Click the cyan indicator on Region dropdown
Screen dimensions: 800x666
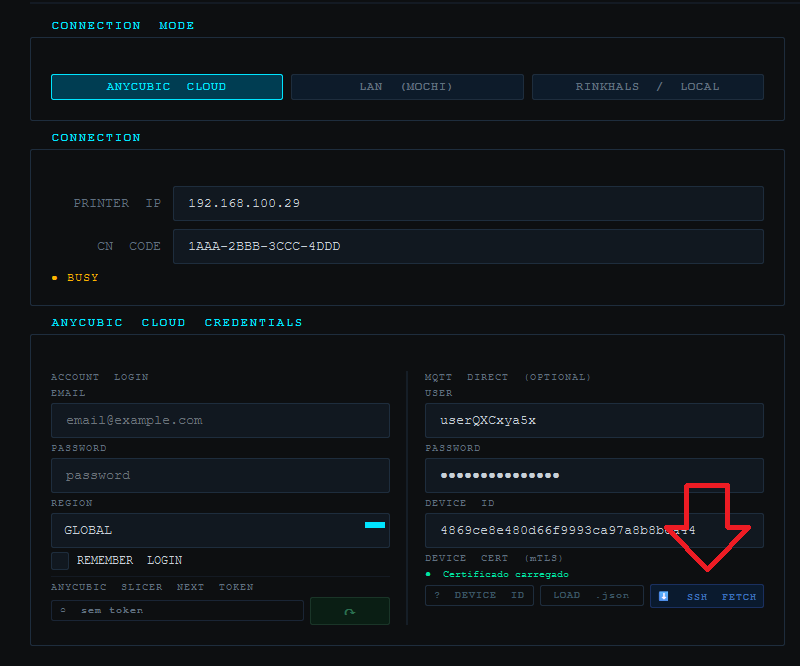tap(374, 525)
